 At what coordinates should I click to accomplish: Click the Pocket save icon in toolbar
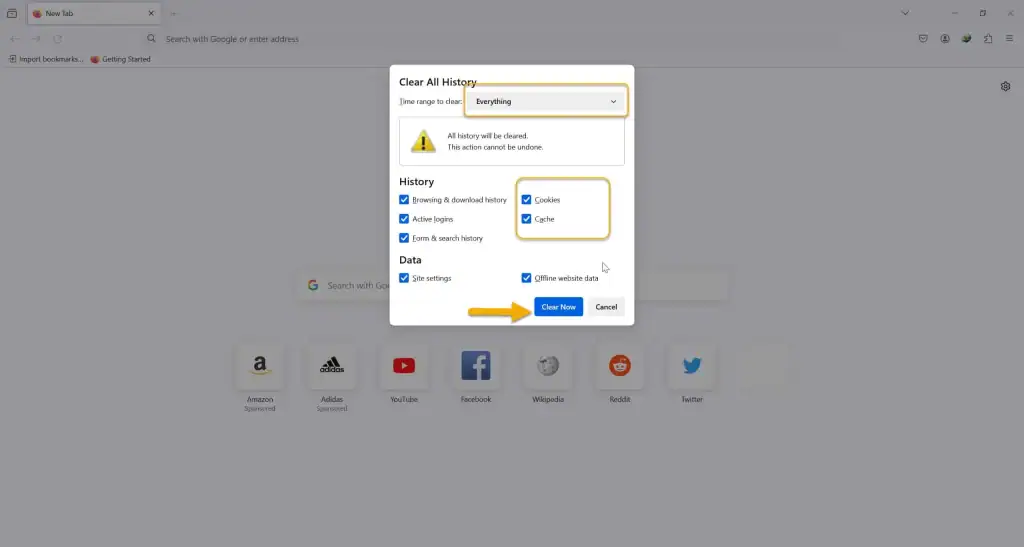[923, 39]
